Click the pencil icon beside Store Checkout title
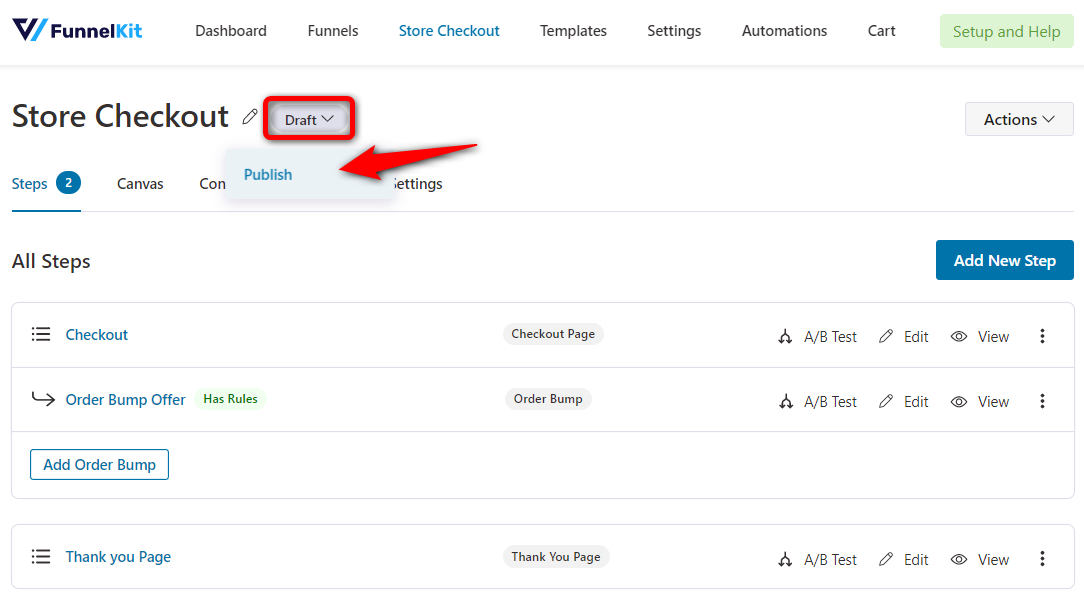Image resolution: width=1084 pixels, height=599 pixels. (x=250, y=117)
